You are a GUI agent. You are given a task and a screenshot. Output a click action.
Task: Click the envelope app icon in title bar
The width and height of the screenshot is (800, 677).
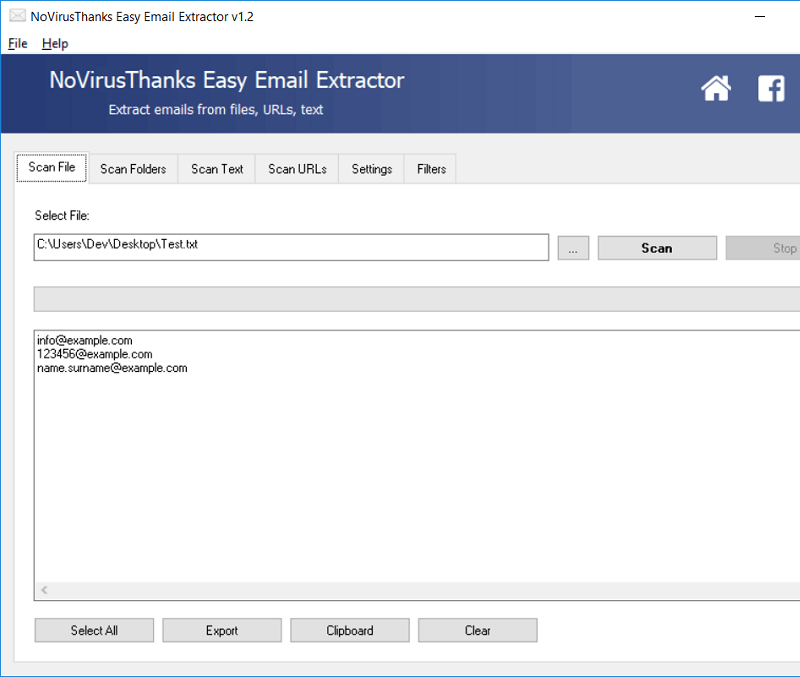[17, 16]
